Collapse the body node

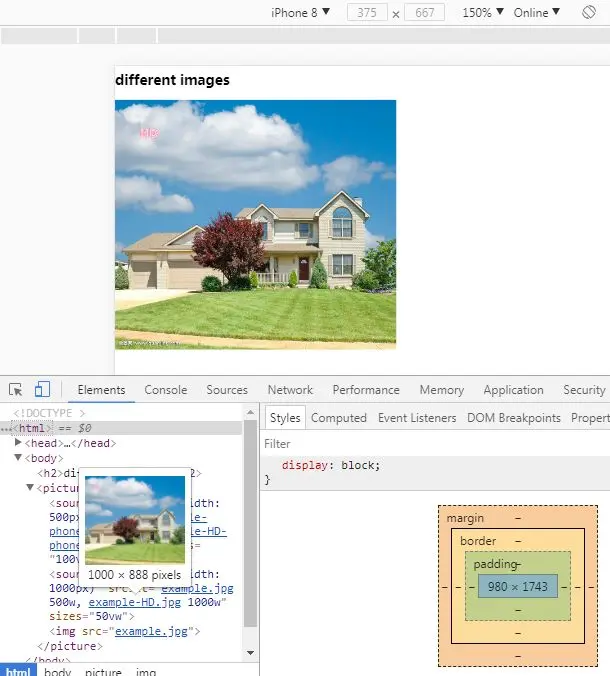coord(18,457)
